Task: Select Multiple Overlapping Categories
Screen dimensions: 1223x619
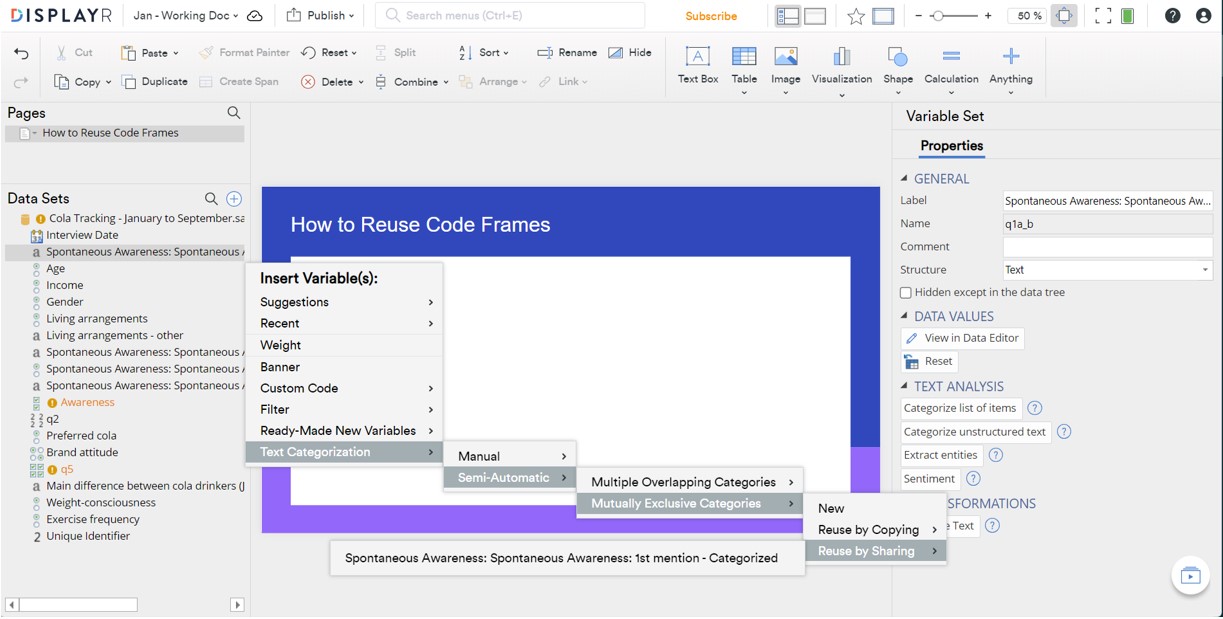Action: 690,482
